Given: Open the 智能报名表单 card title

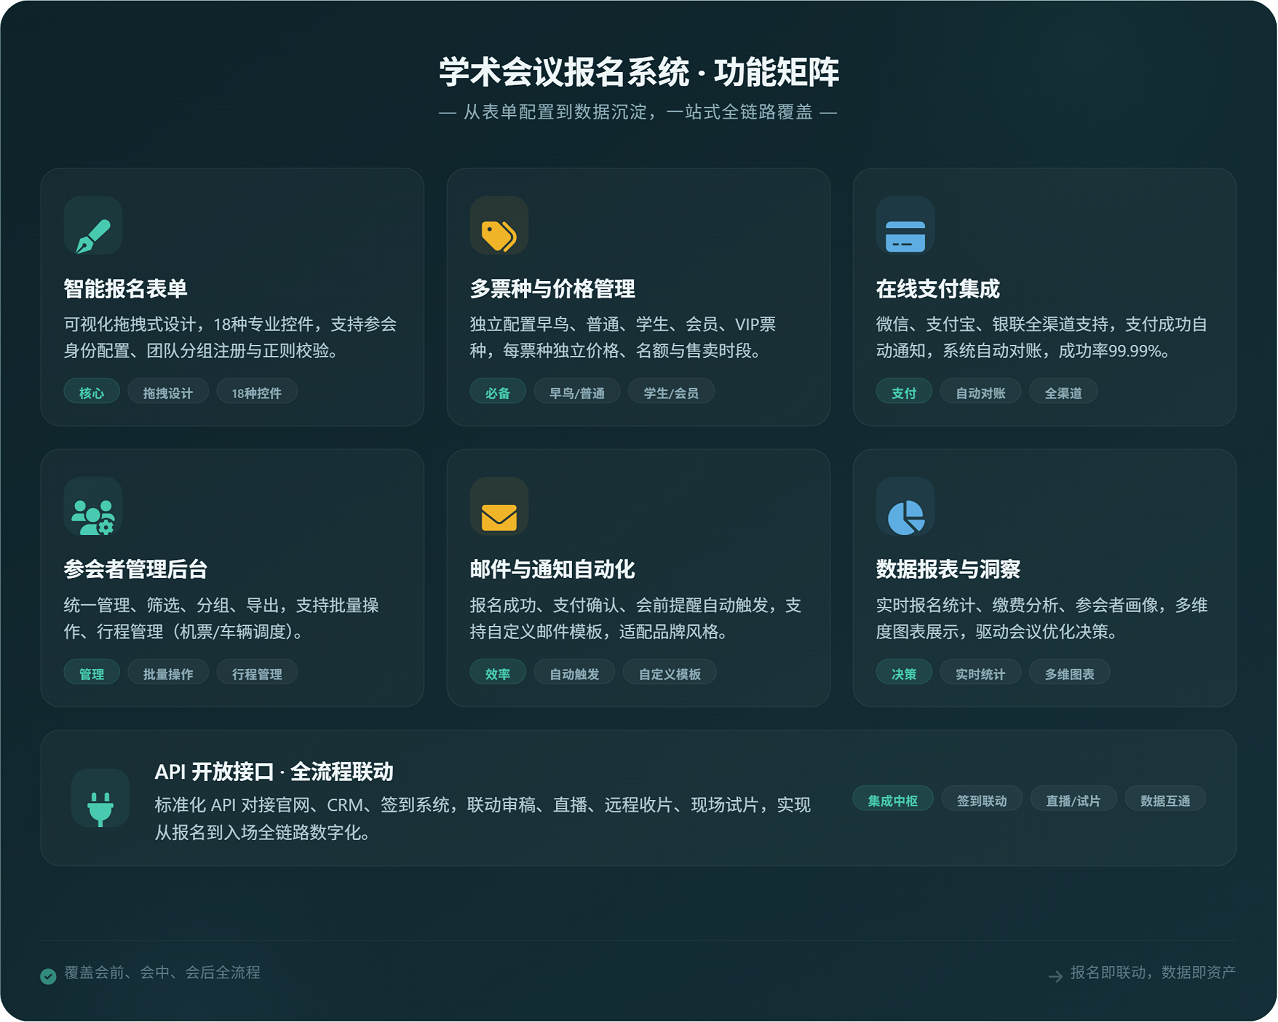Looking at the screenshot, I should 126,289.
